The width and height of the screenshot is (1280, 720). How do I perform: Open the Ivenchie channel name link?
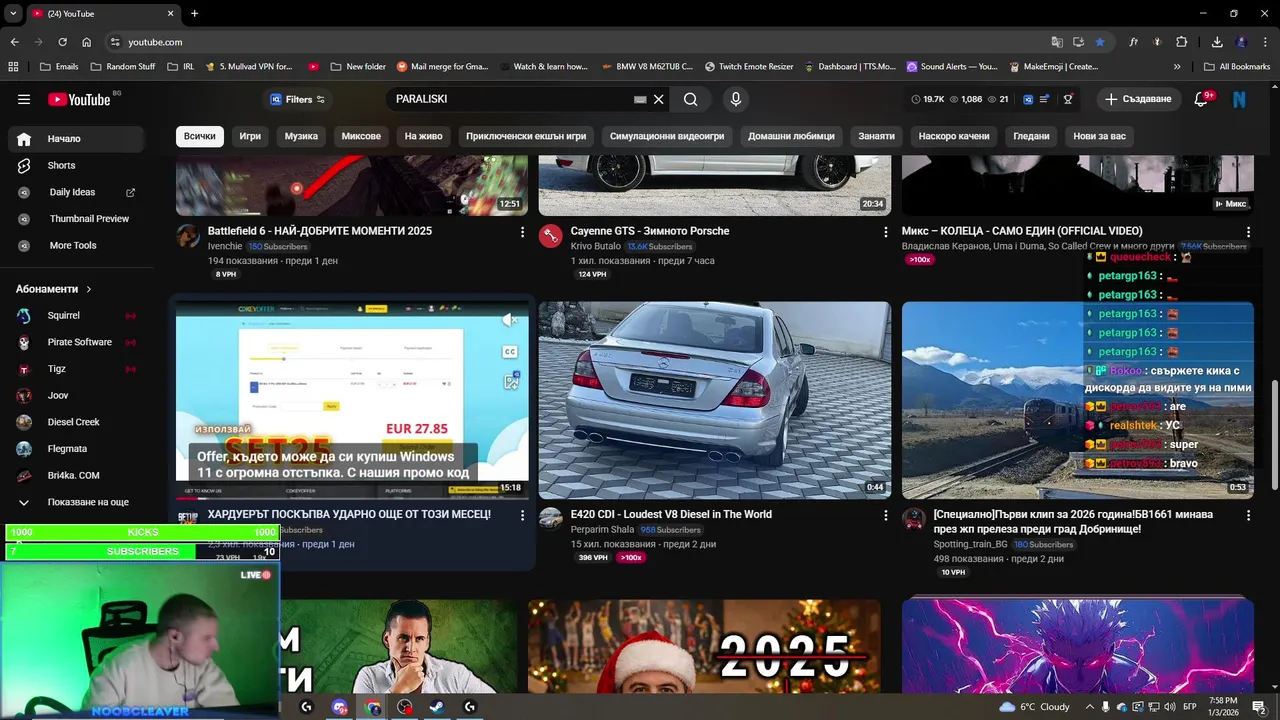225,246
